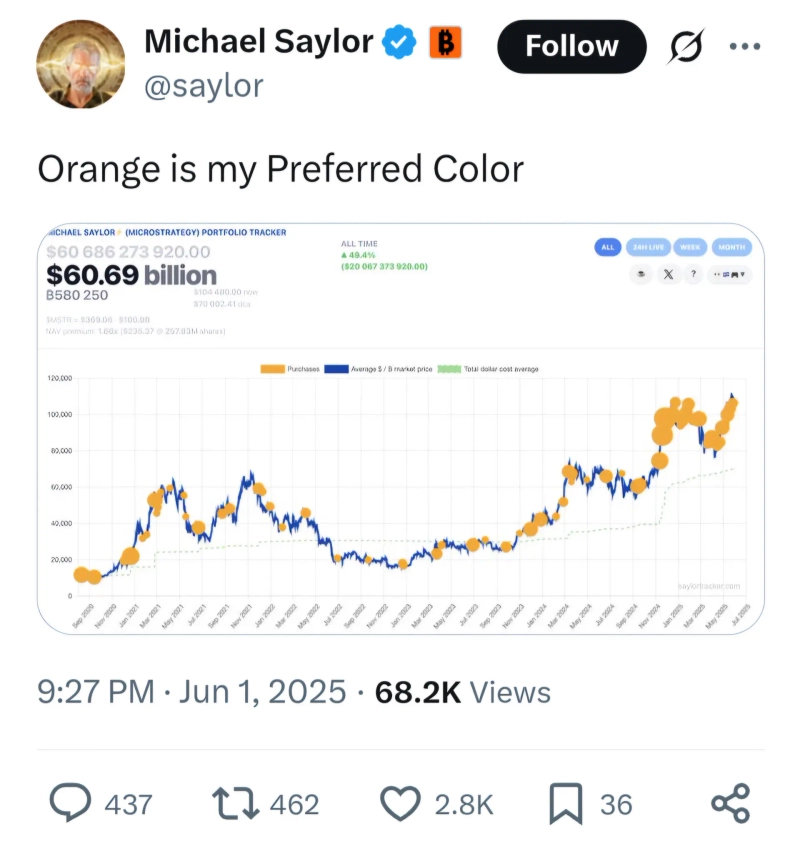Open Michael Saylor's profile avatar
Viewport: 800px width, 854px height.
point(81,63)
